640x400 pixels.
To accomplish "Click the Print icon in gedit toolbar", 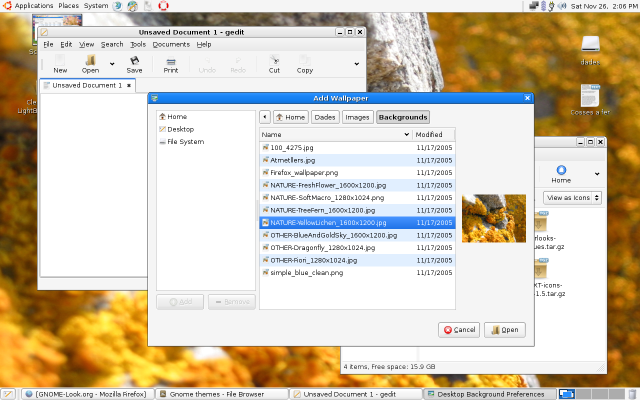I will click(x=171, y=61).
